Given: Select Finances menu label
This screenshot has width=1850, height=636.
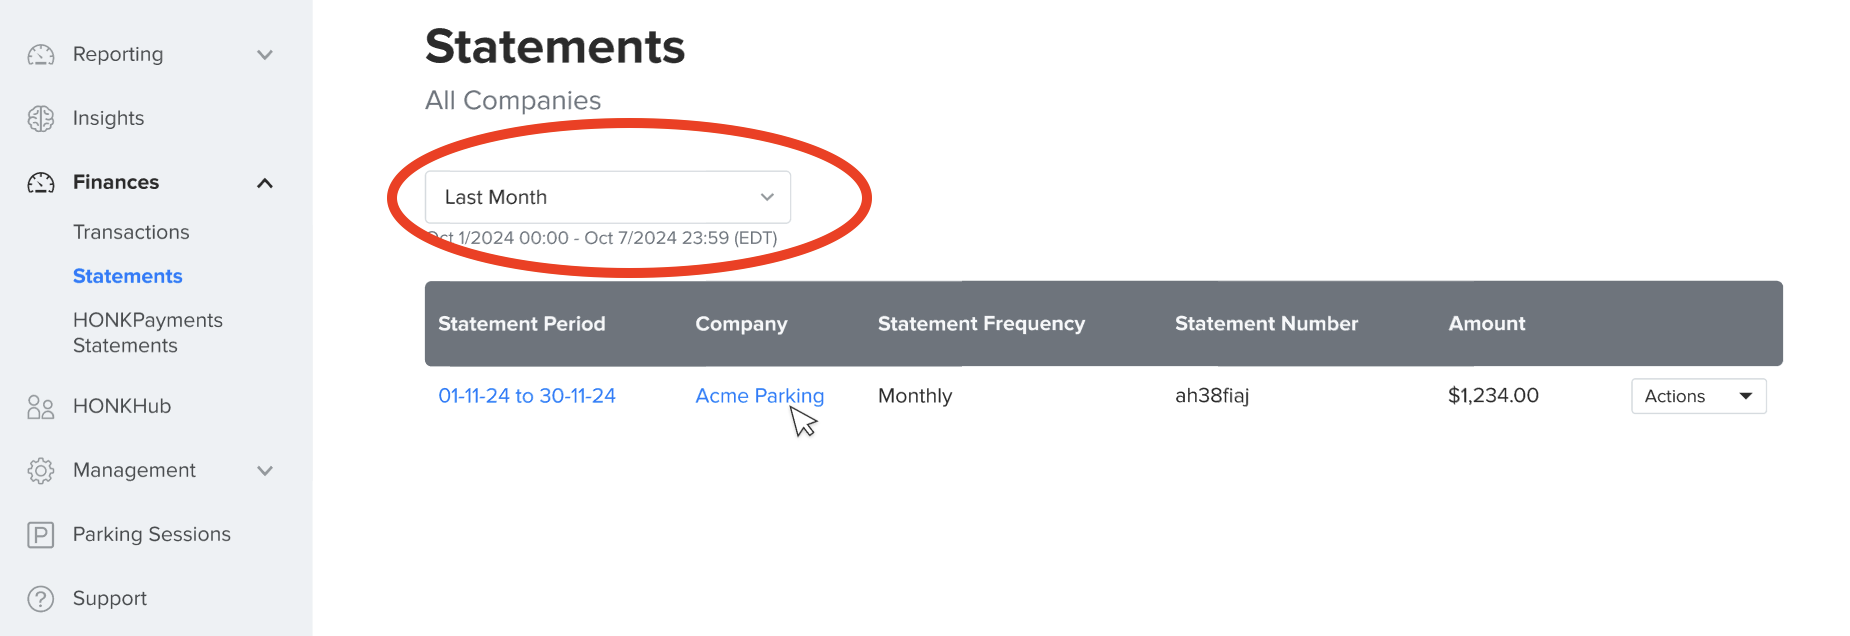Looking at the screenshot, I should [x=116, y=182].
